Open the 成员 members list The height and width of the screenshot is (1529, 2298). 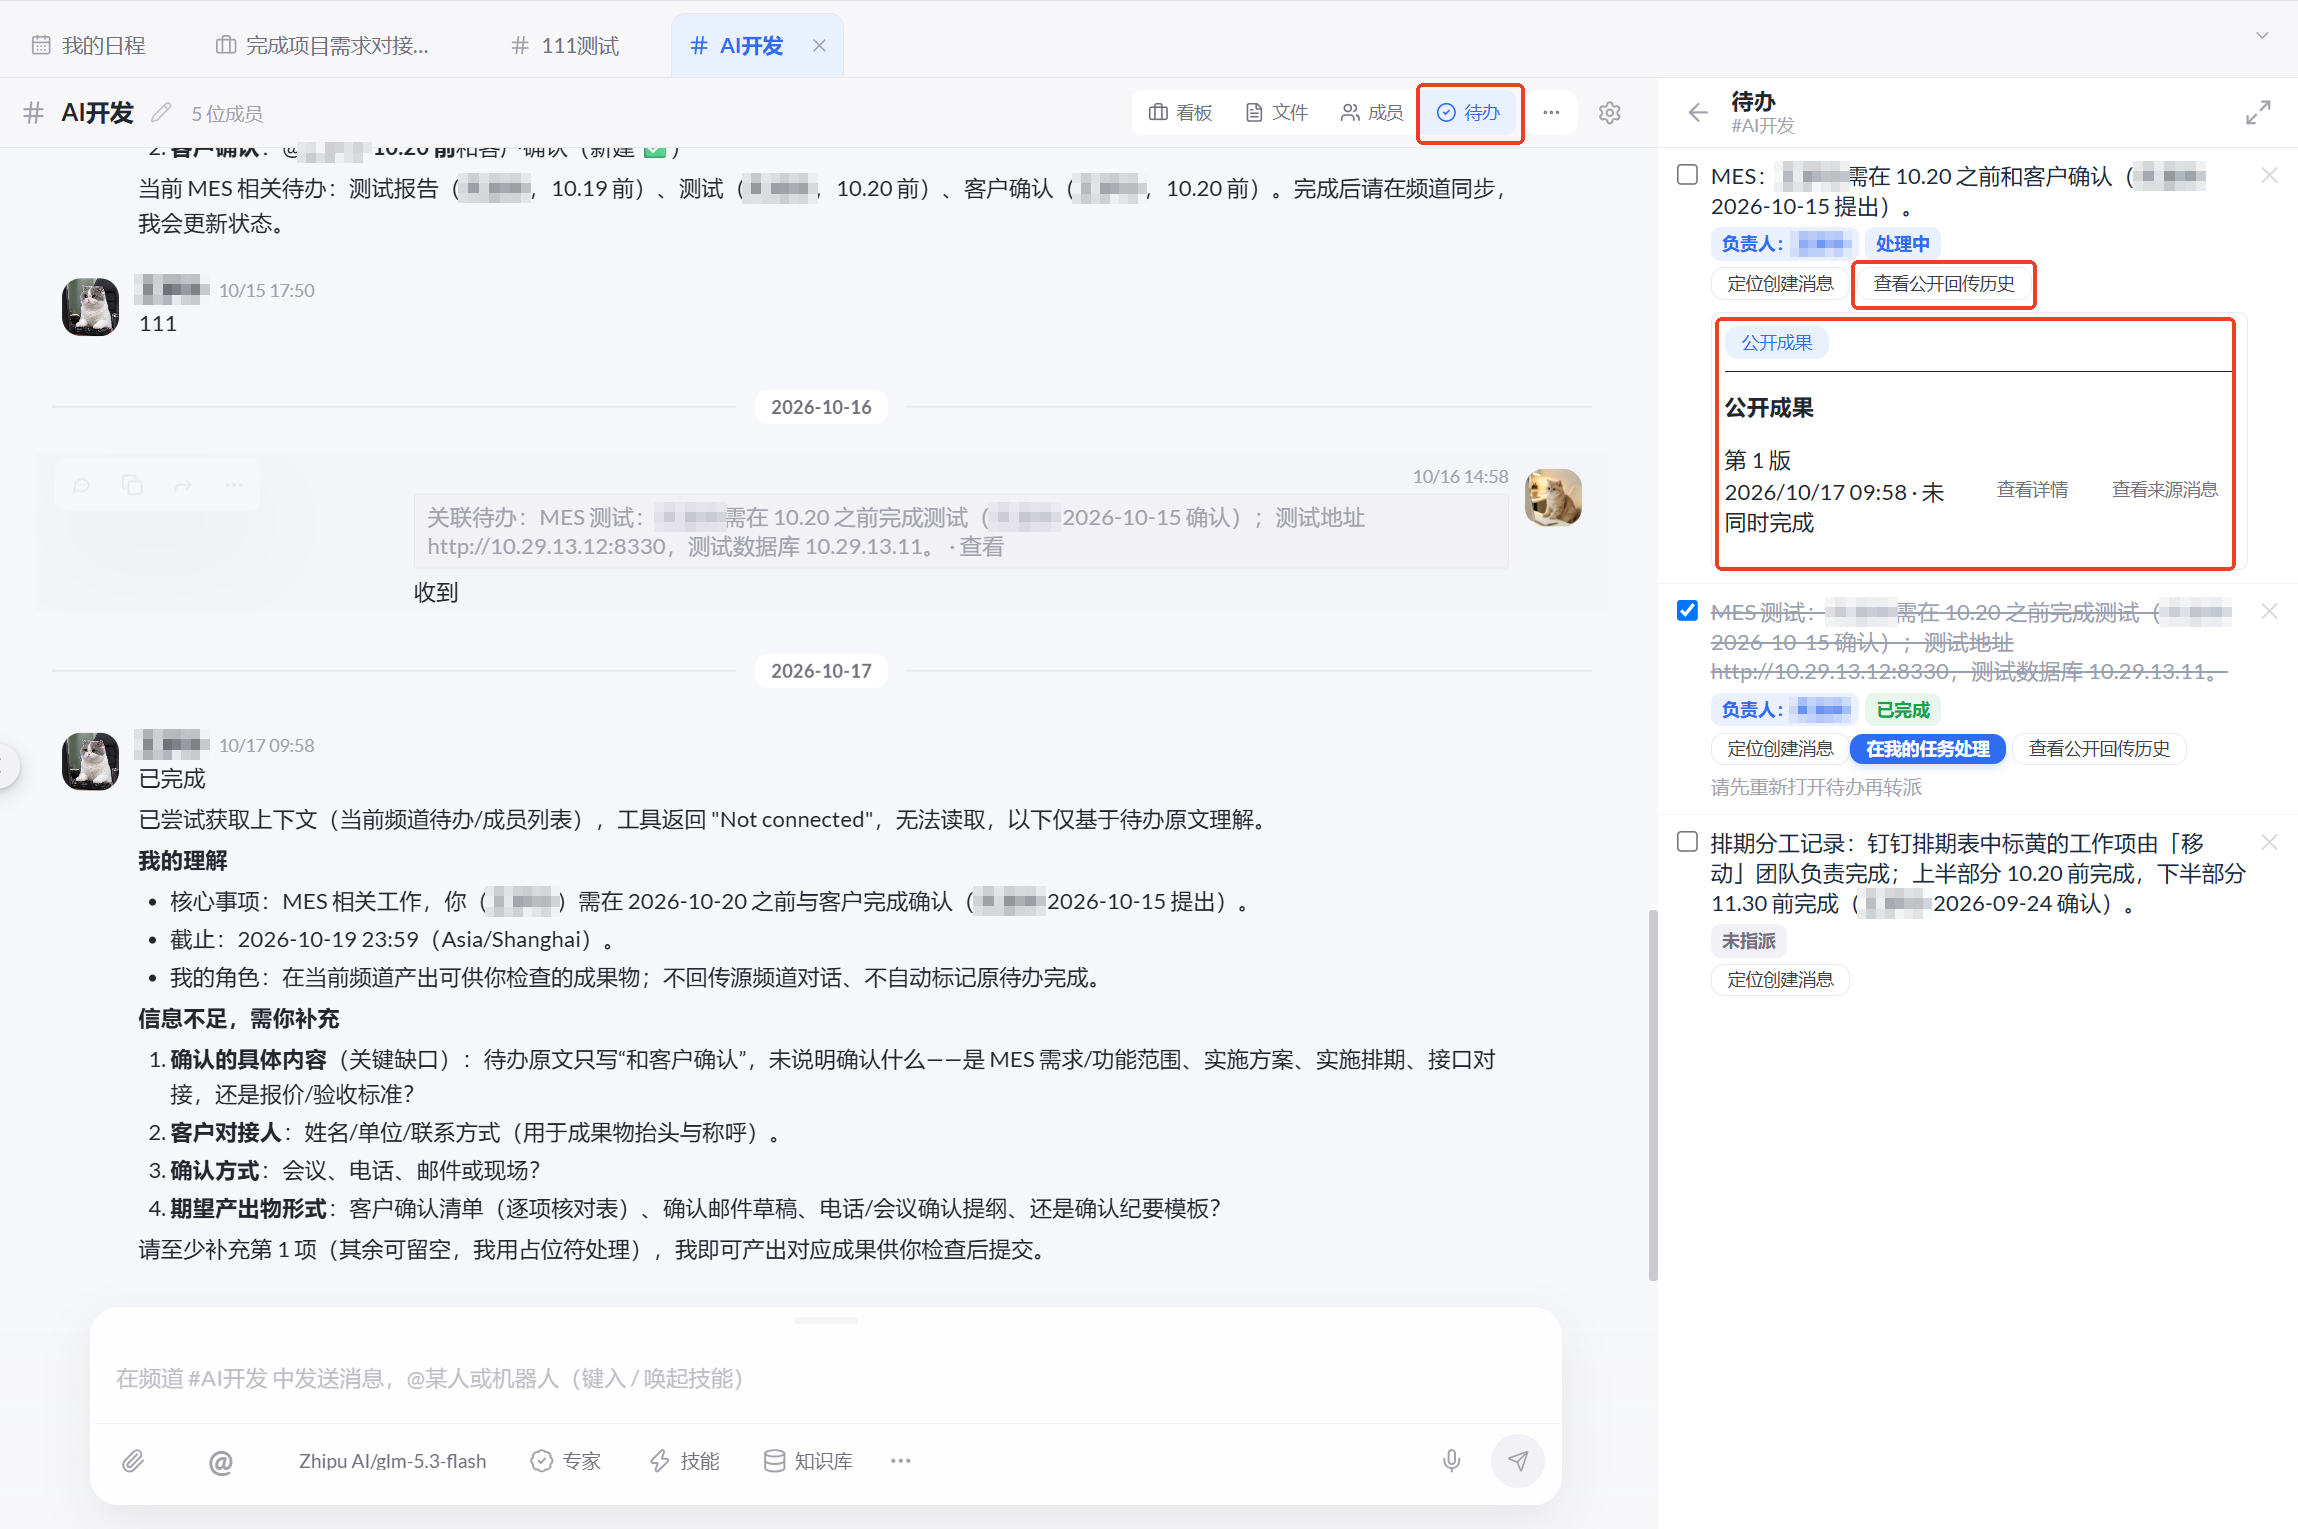point(1372,113)
